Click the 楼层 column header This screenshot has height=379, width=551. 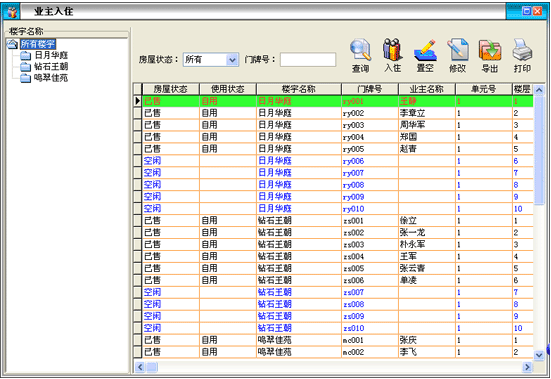point(522,89)
